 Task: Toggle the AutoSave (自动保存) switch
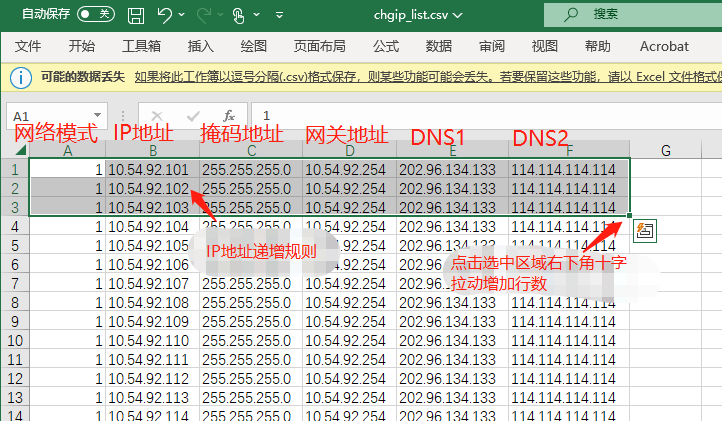96,15
